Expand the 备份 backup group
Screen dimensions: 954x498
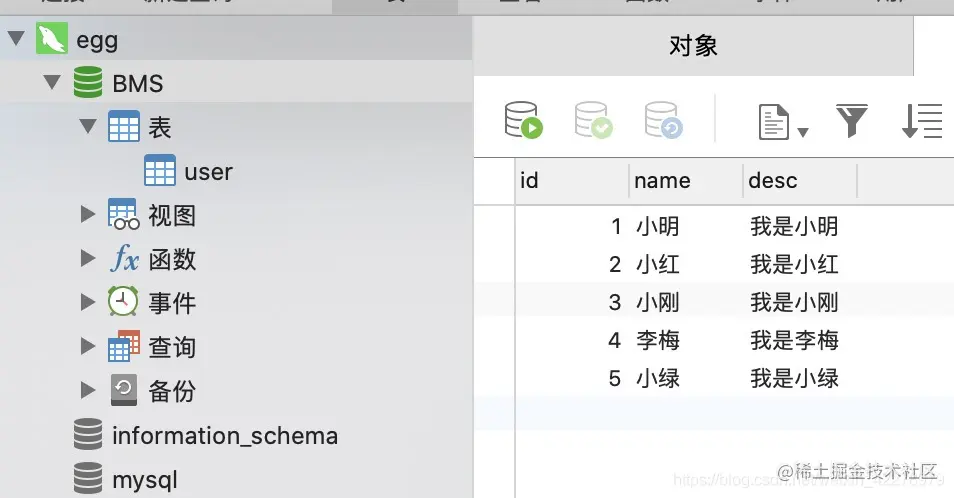[88, 390]
